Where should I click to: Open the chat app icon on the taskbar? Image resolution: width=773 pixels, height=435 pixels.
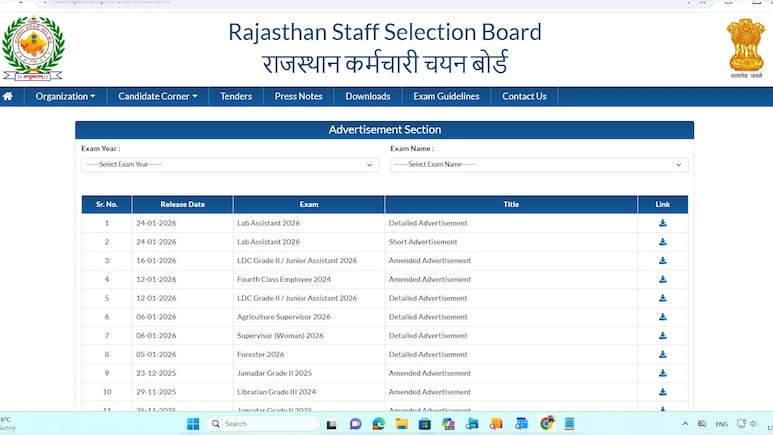[x=355, y=424]
